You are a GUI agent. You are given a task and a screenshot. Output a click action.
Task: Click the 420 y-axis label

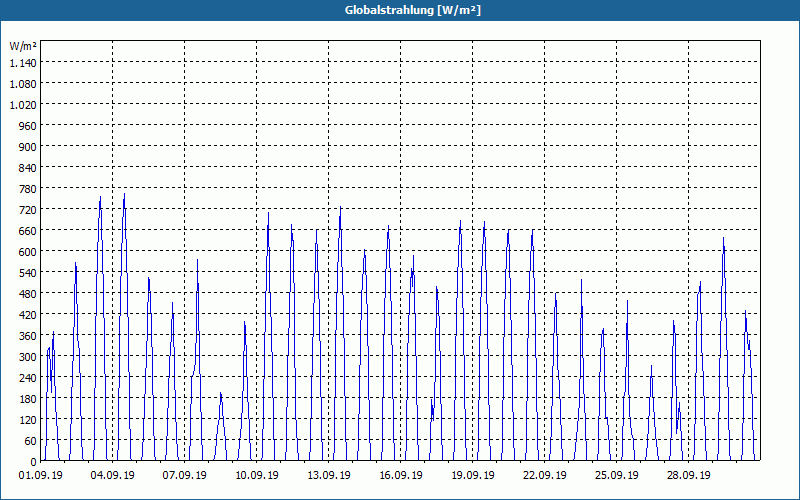29,315
